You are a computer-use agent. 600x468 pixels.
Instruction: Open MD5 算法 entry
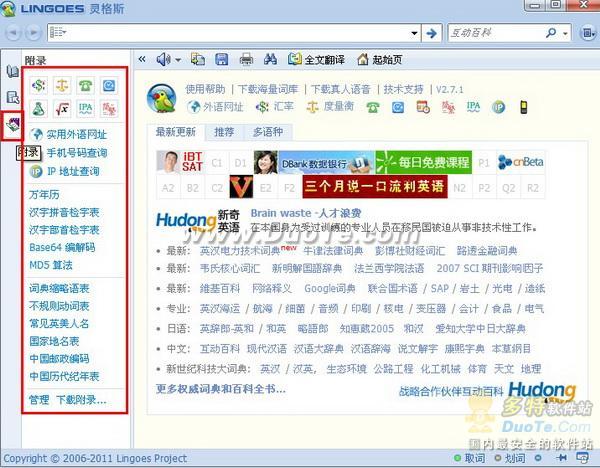(51, 265)
